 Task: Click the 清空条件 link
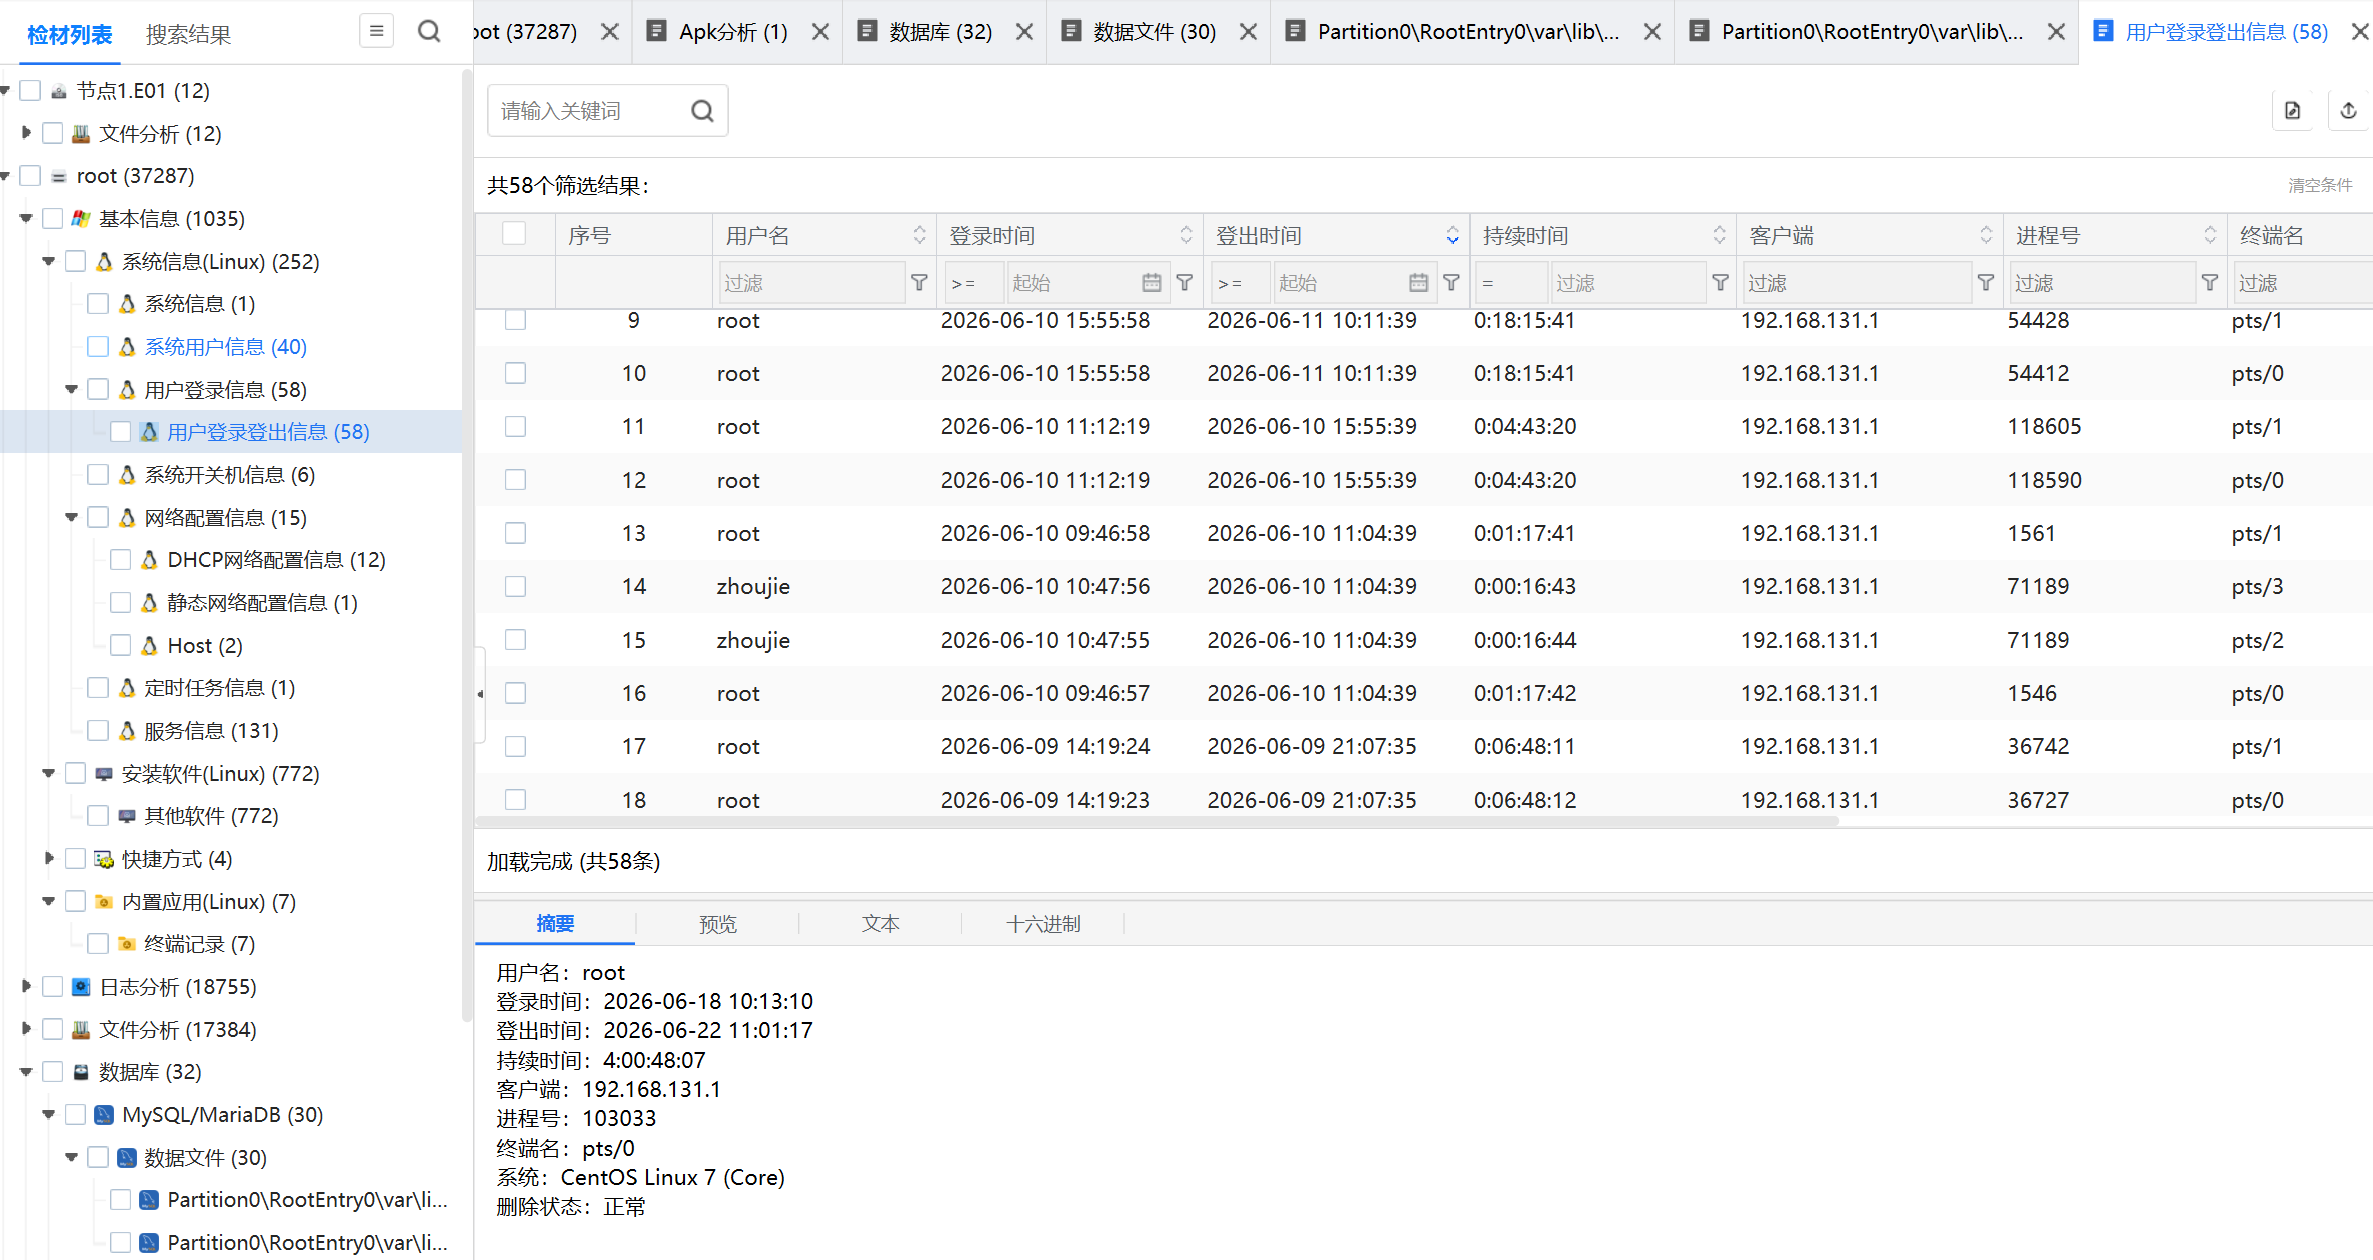click(x=2320, y=185)
